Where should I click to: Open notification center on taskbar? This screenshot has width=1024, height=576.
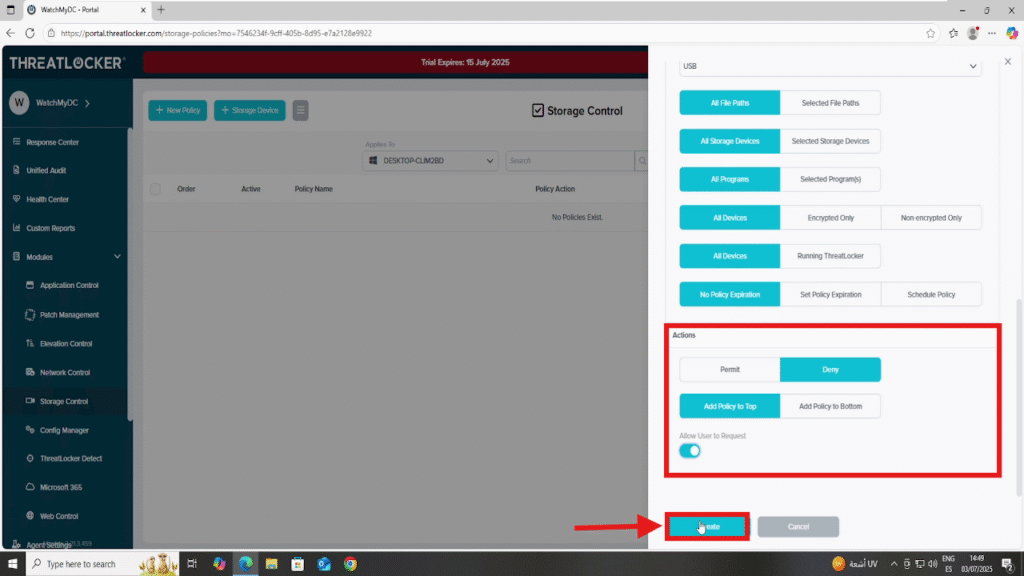pos(1008,564)
